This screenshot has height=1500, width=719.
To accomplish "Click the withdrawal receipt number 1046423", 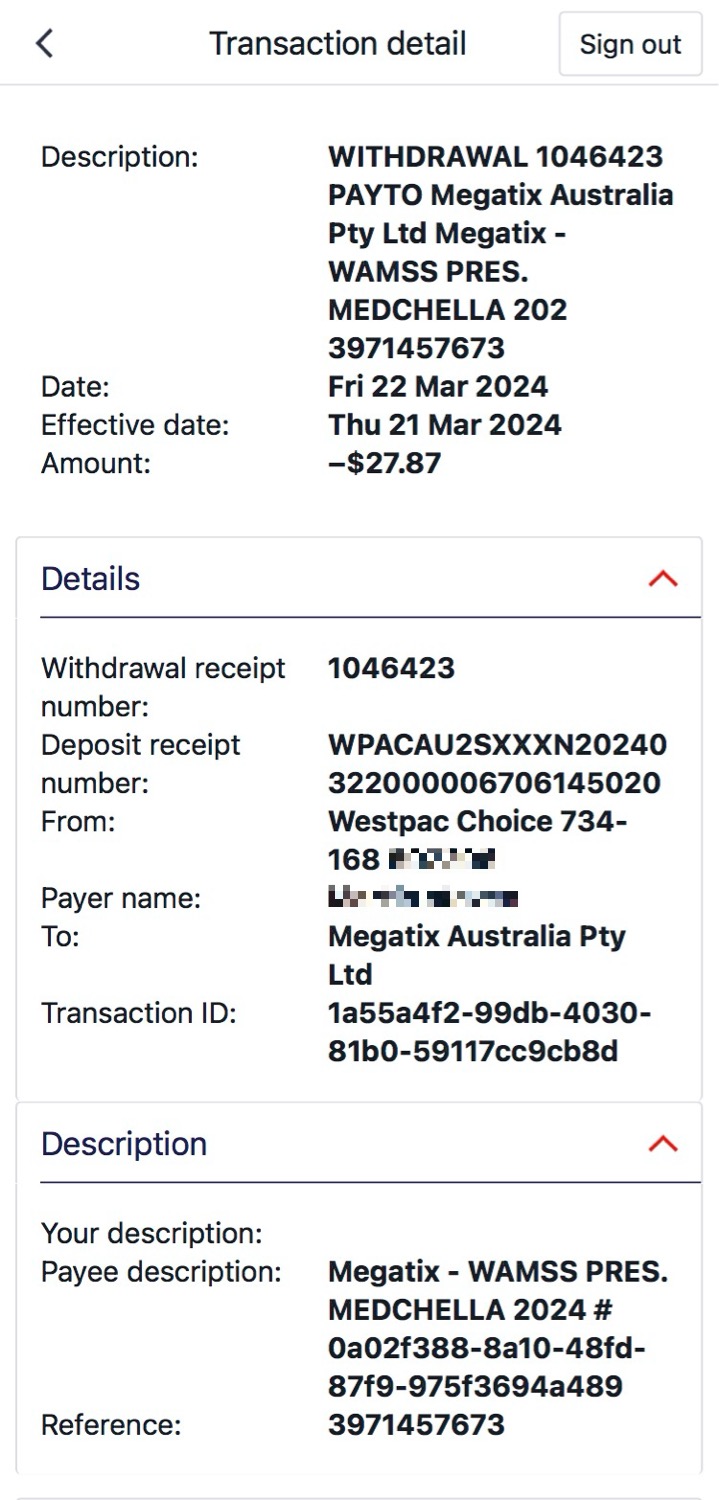I will [390, 667].
